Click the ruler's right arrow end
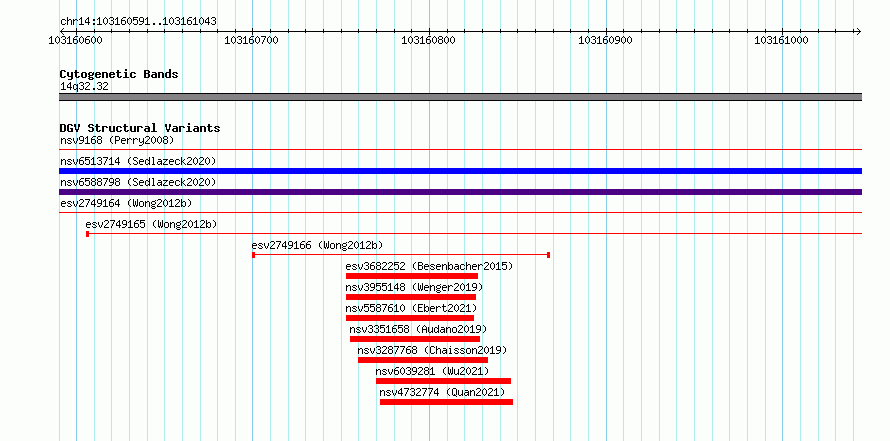The height and width of the screenshot is (441, 890). 858,31
